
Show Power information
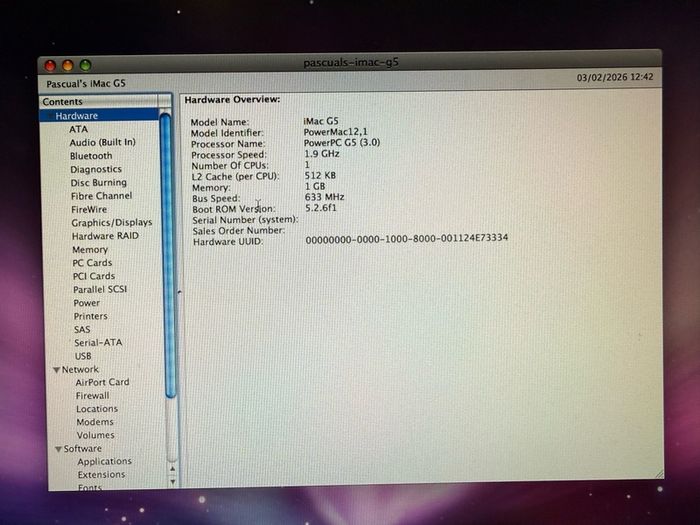[x=87, y=303]
